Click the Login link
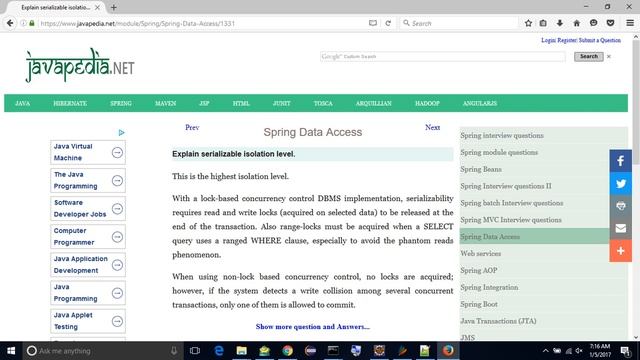The image size is (640, 360). coord(548,40)
